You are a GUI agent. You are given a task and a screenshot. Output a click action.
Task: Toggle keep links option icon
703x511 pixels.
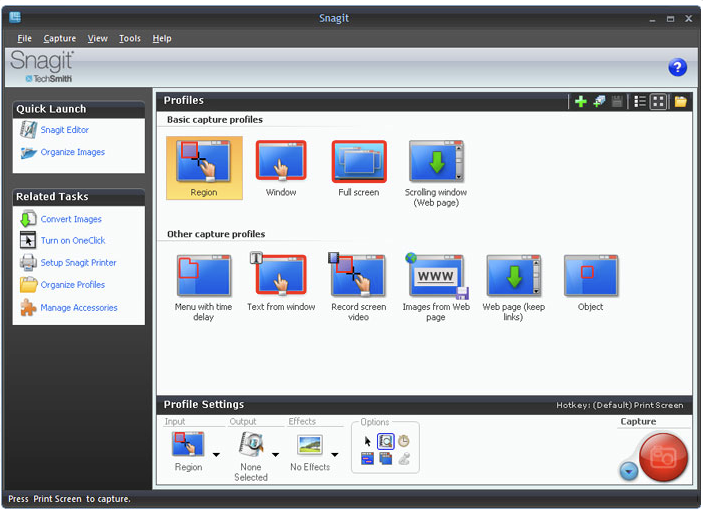[x=367, y=459]
